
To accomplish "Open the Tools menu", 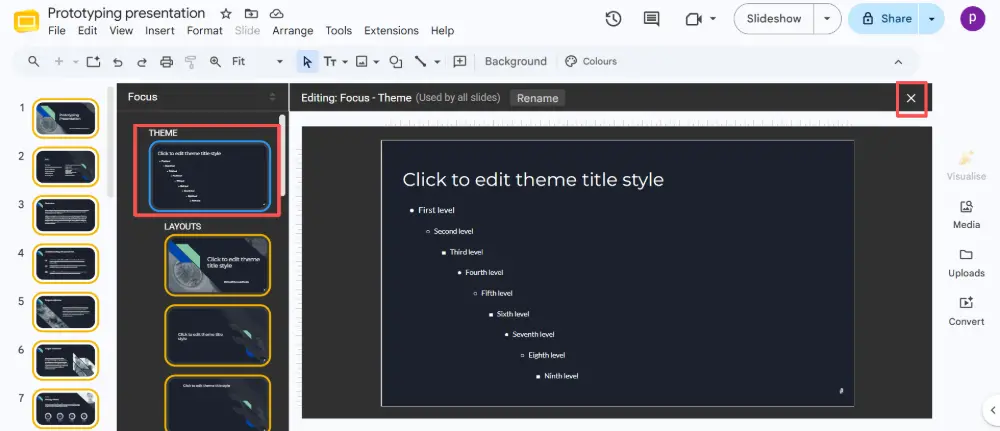I will click(339, 31).
